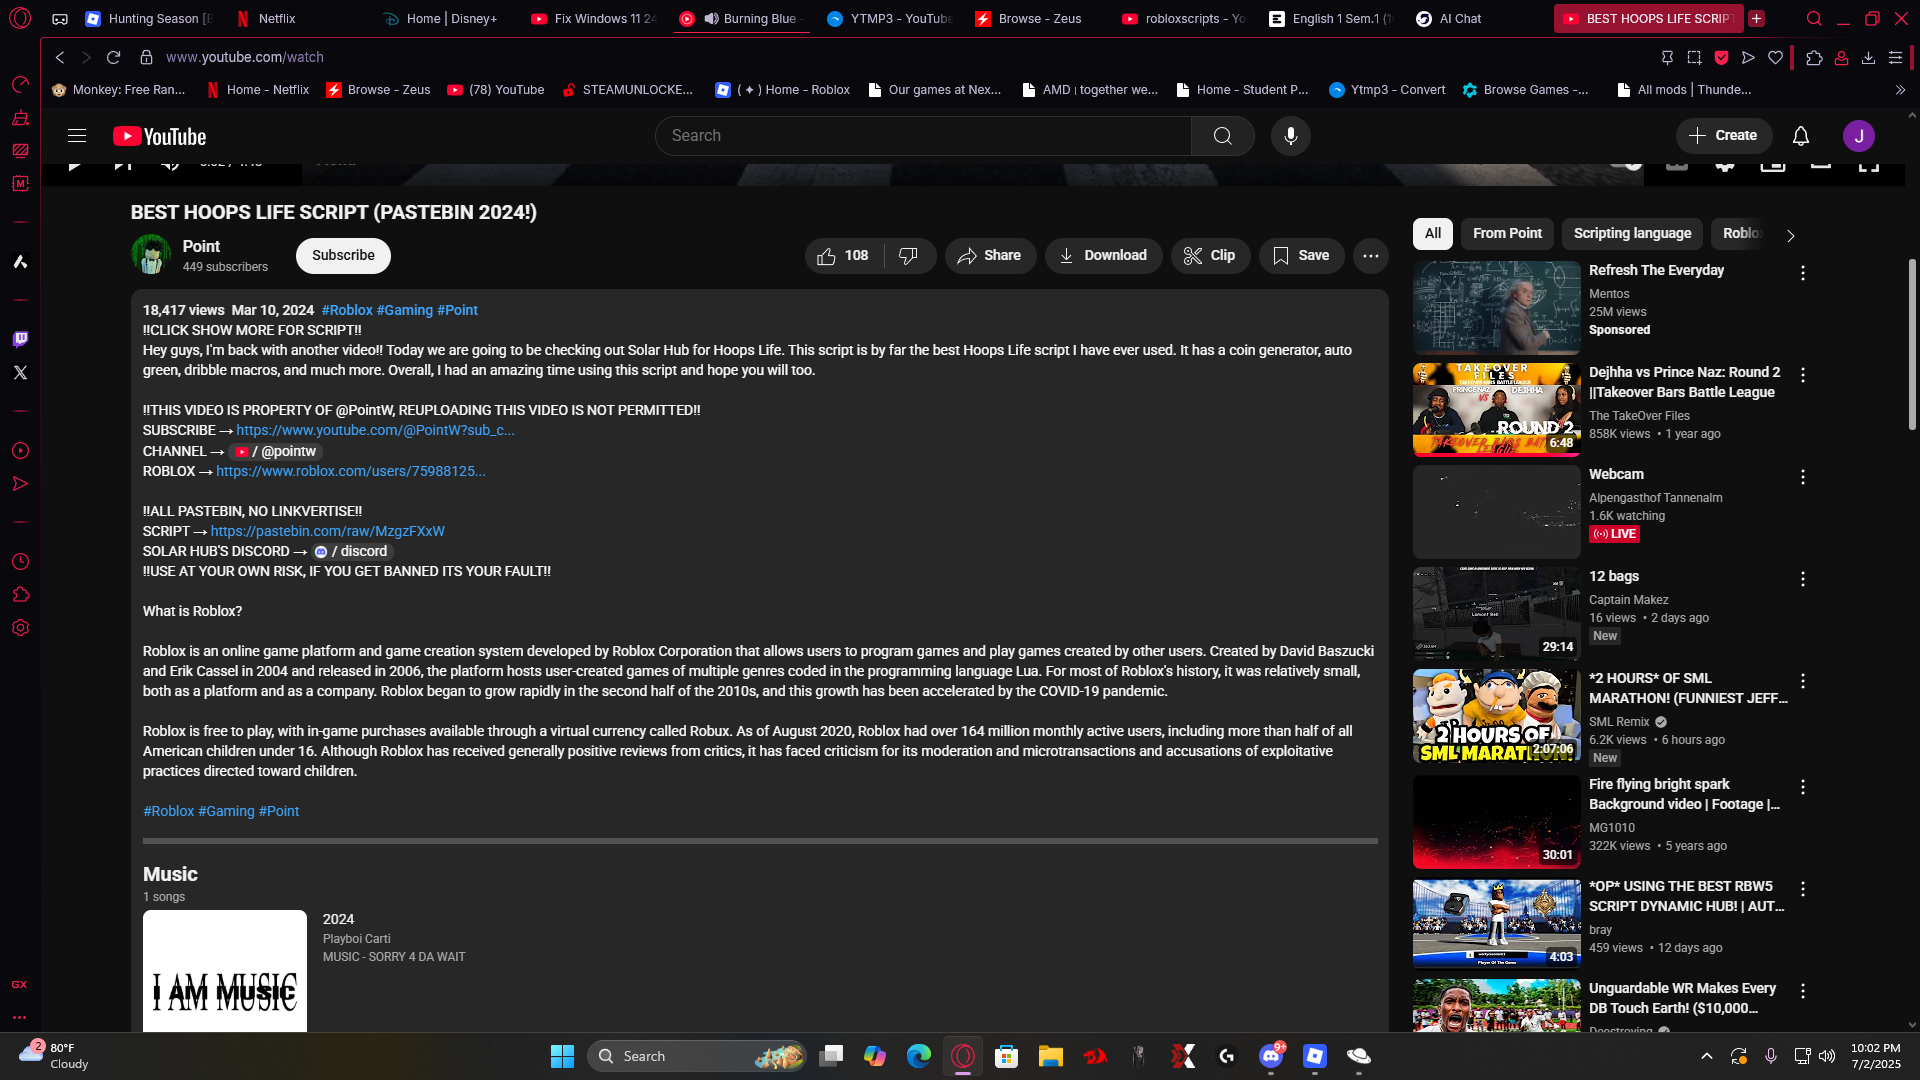Switch to the Fix Windows 11 tab

(x=595, y=19)
